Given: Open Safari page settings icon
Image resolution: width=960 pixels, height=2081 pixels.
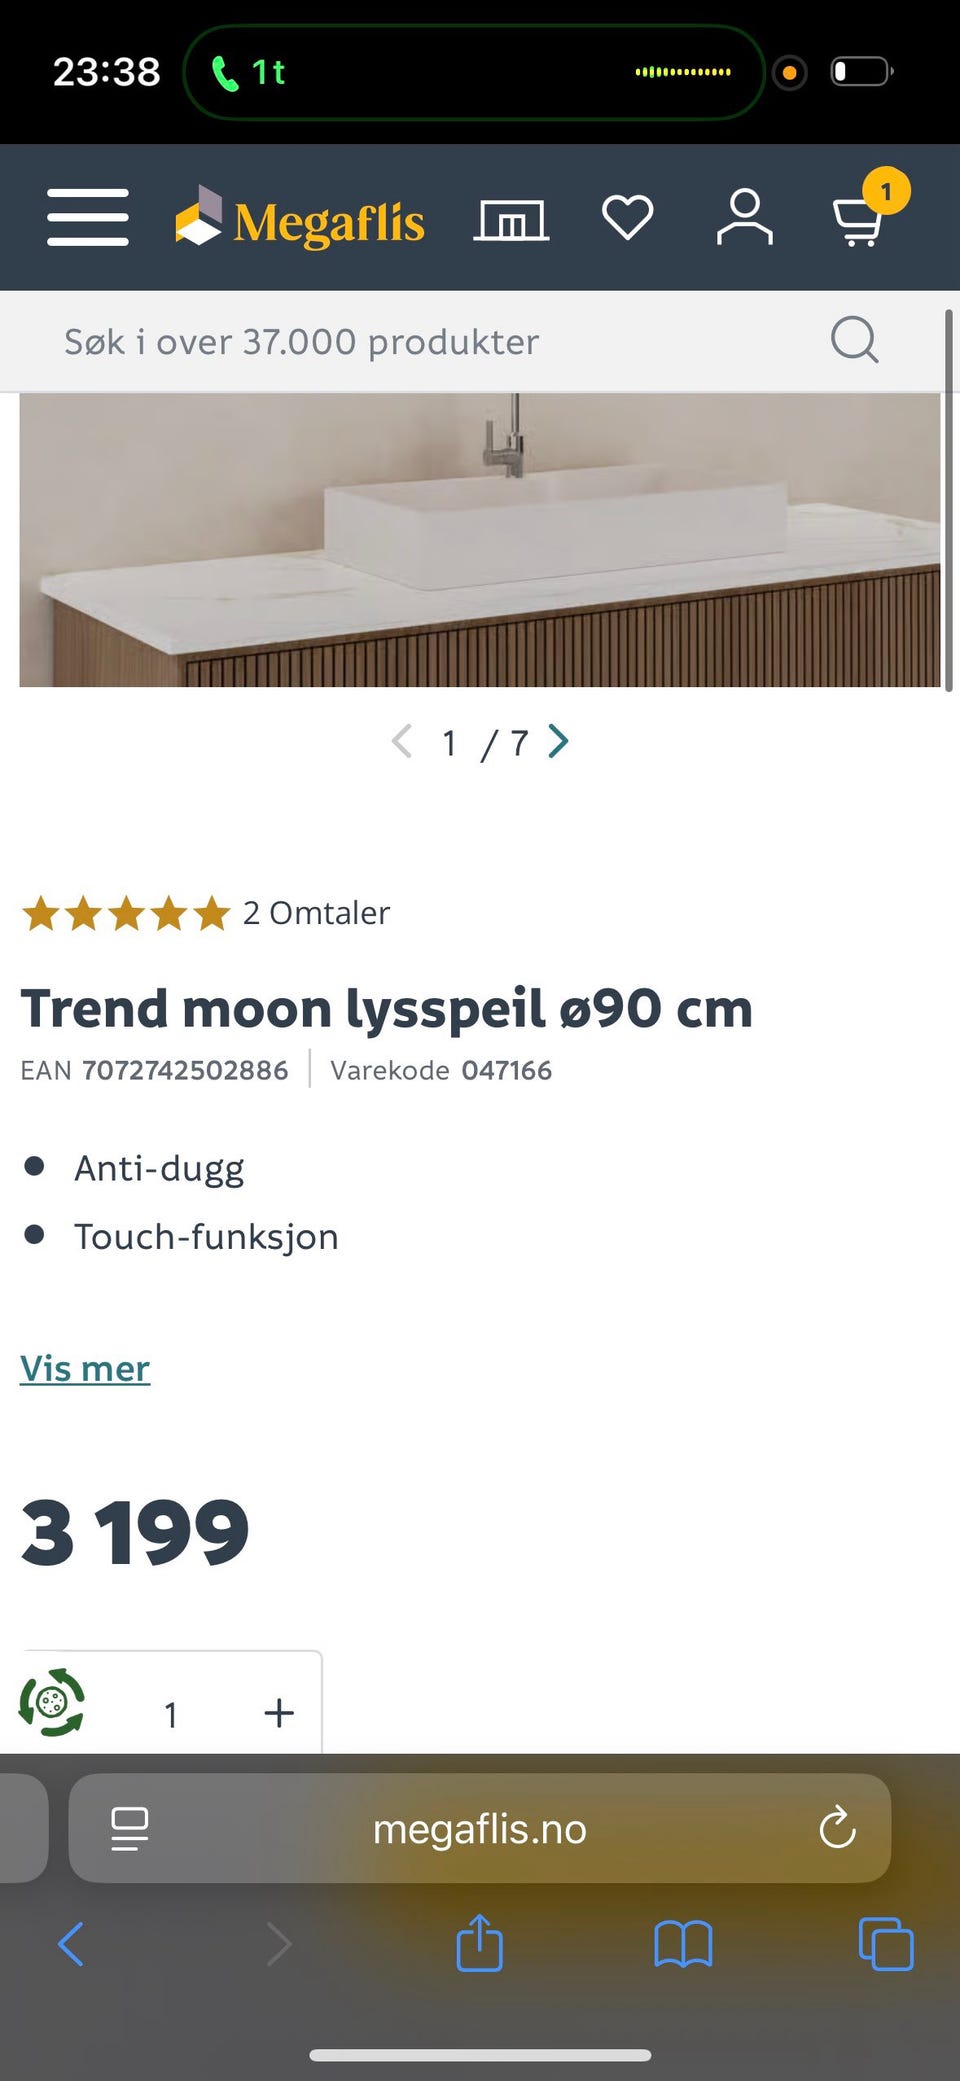Looking at the screenshot, I should (x=130, y=1829).
